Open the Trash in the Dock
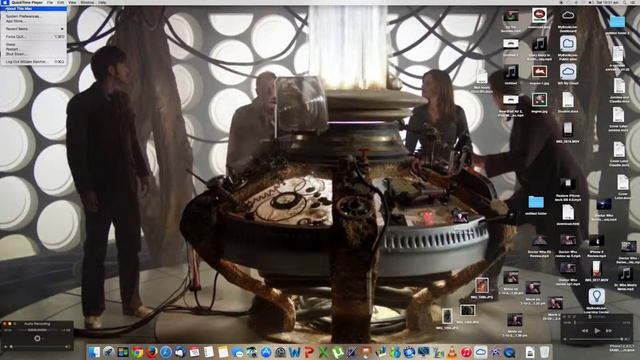 544,352
